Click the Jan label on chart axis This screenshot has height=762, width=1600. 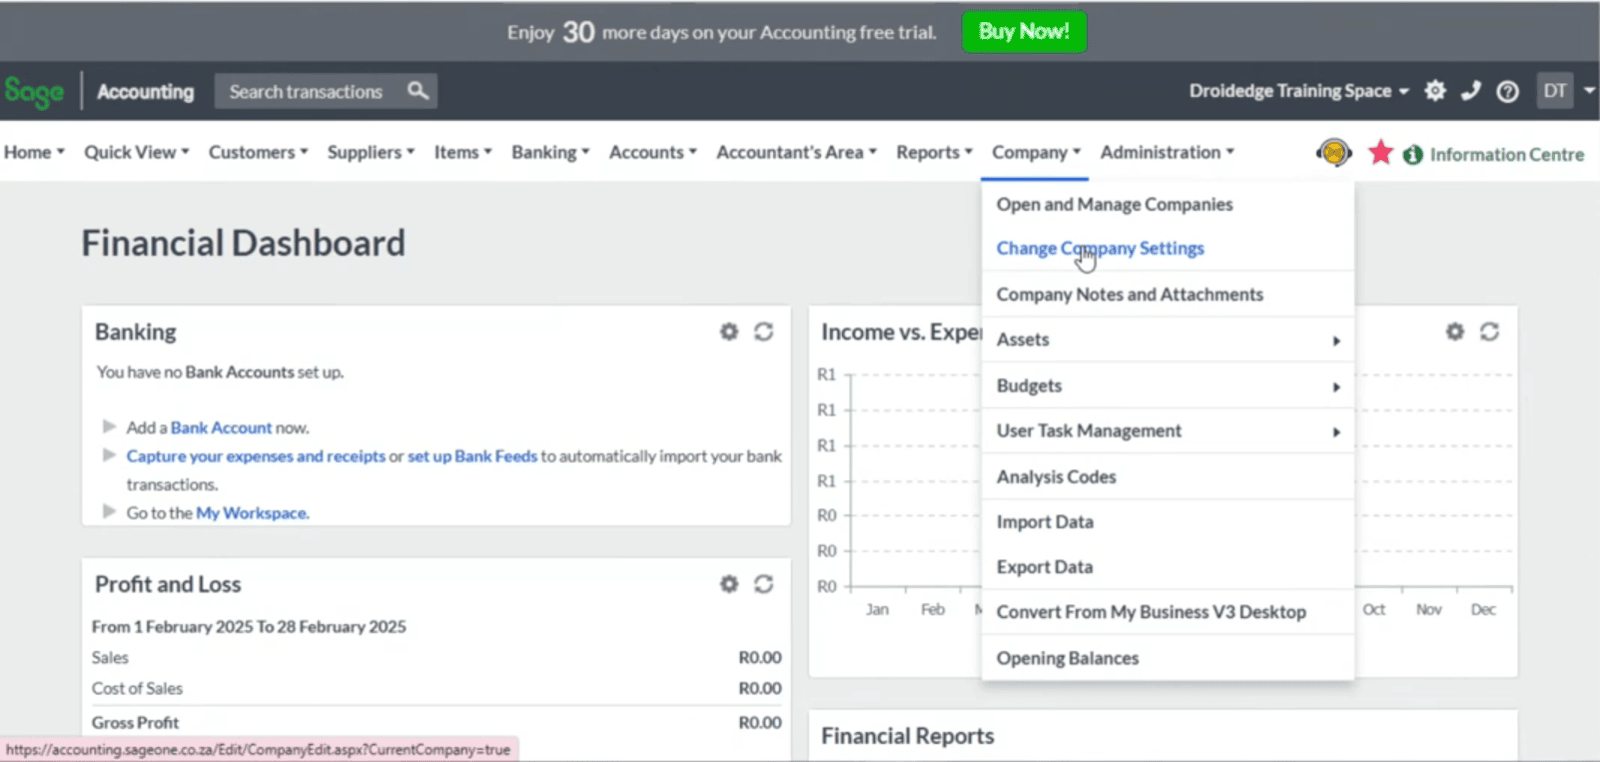[877, 610]
